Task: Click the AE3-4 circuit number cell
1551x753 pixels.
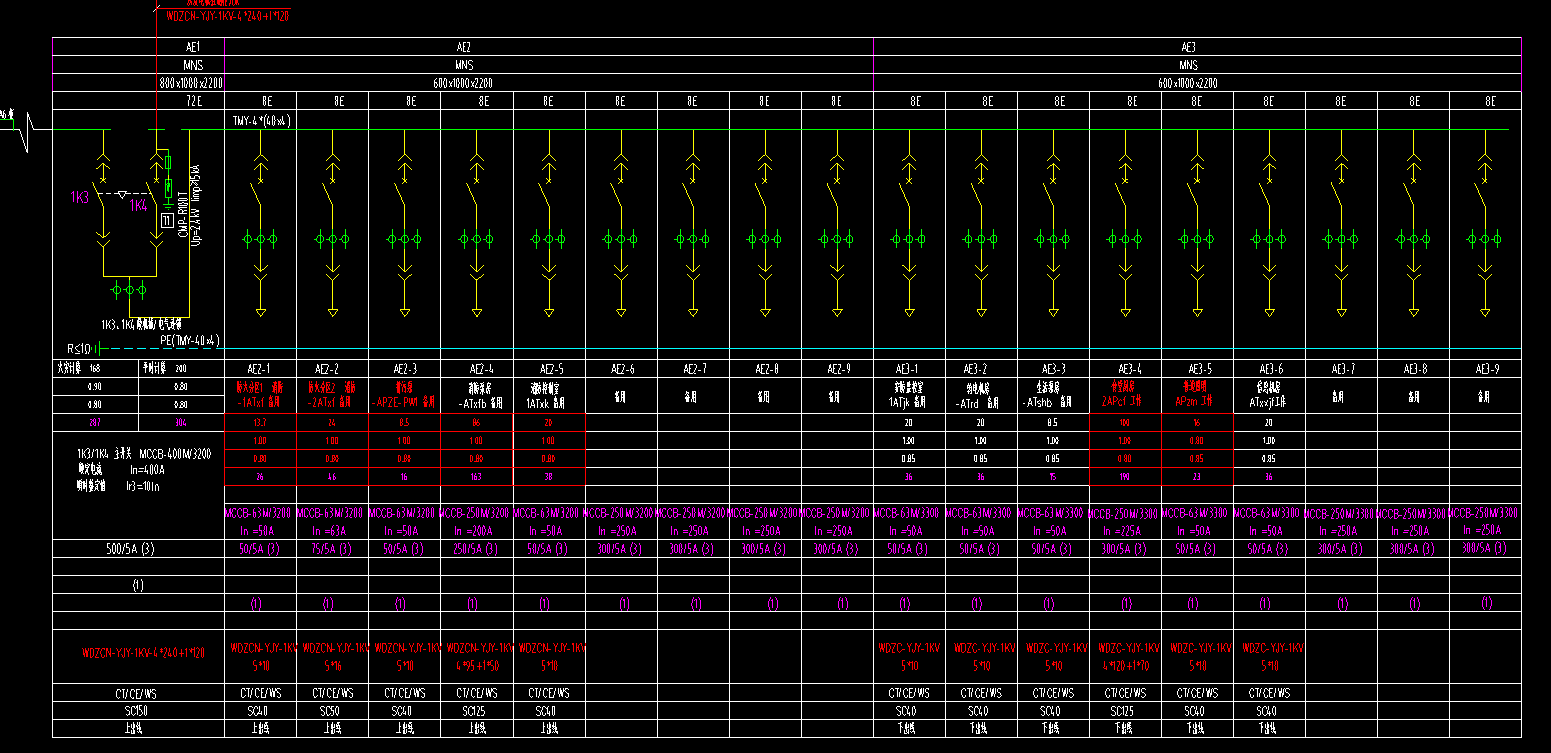Action: [x=1124, y=369]
